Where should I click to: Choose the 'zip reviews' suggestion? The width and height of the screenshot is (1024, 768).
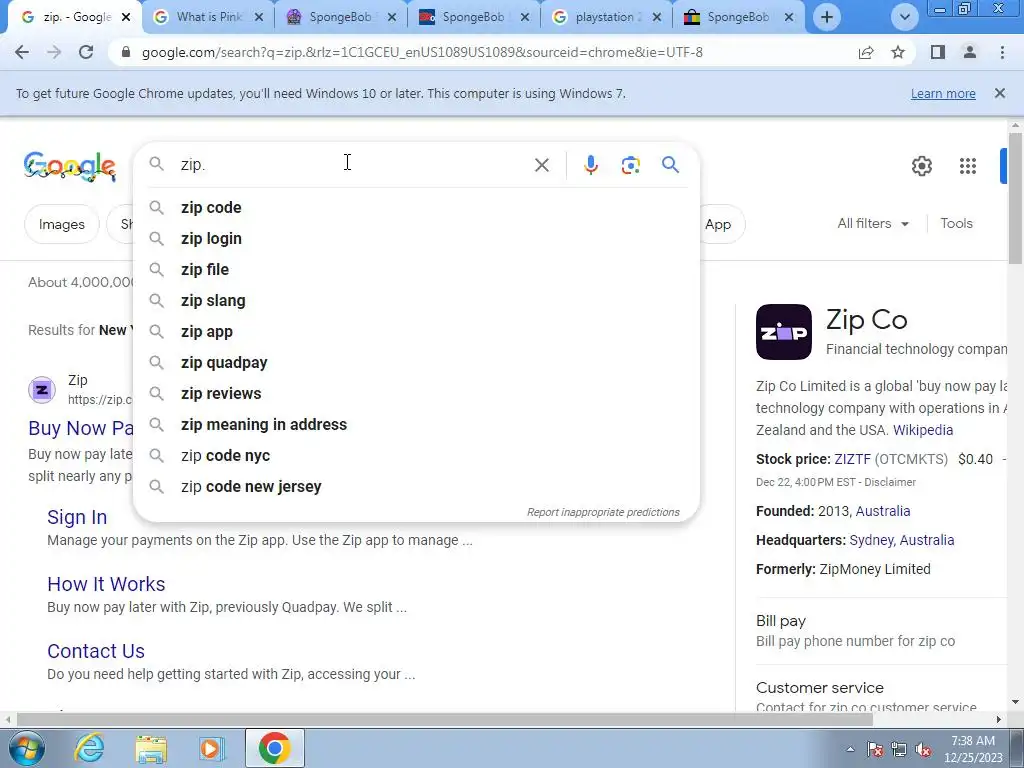point(416,394)
